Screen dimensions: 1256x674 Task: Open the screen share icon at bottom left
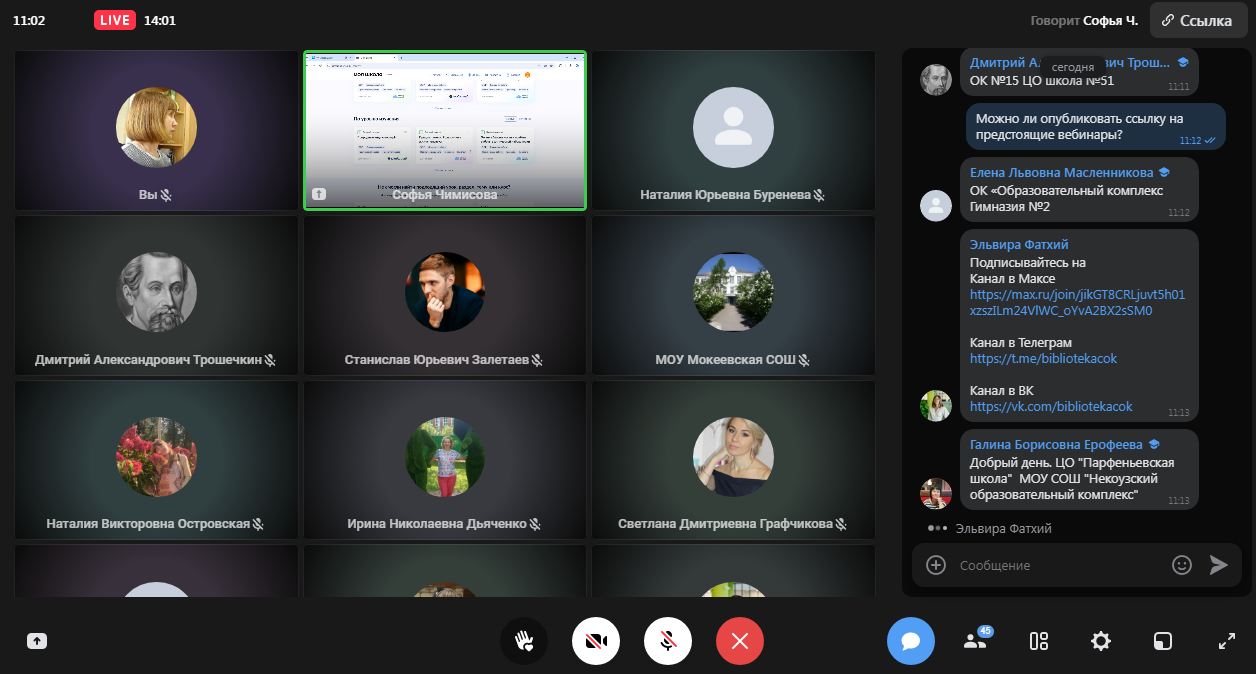(37, 641)
